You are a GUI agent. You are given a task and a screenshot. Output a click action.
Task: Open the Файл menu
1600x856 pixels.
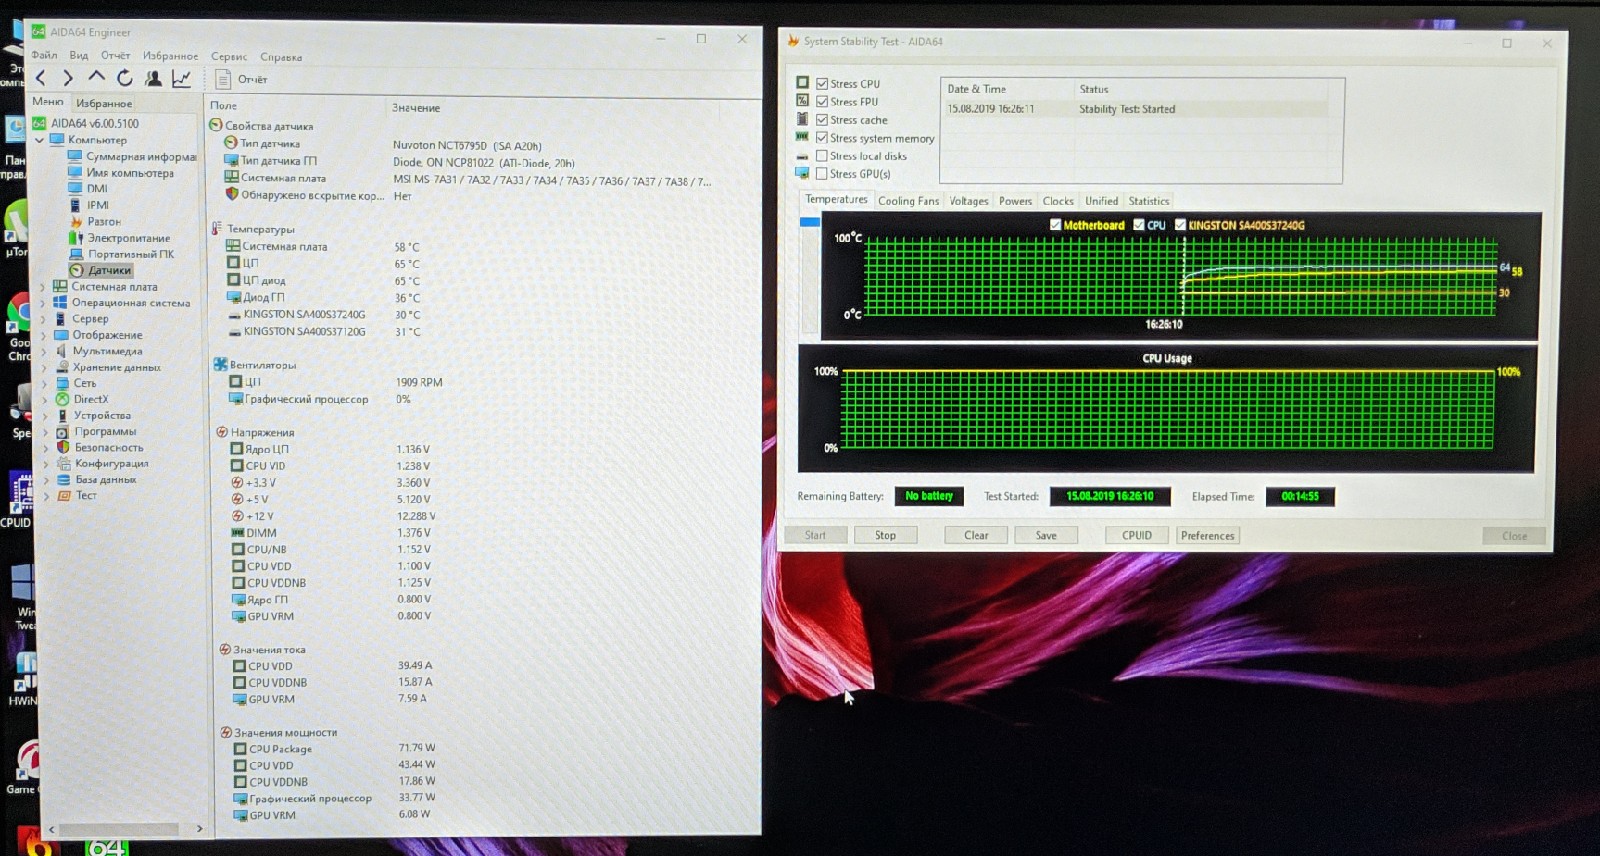coord(44,55)
